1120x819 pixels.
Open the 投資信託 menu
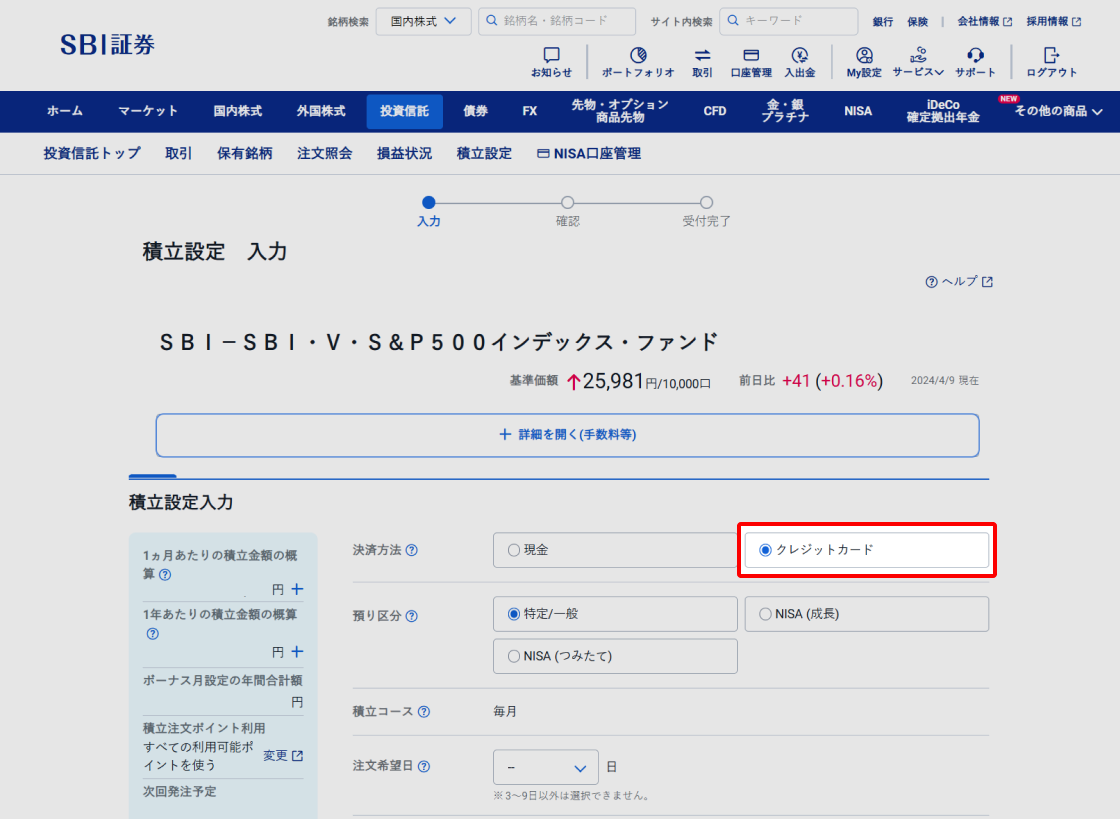tap(404, 111)
